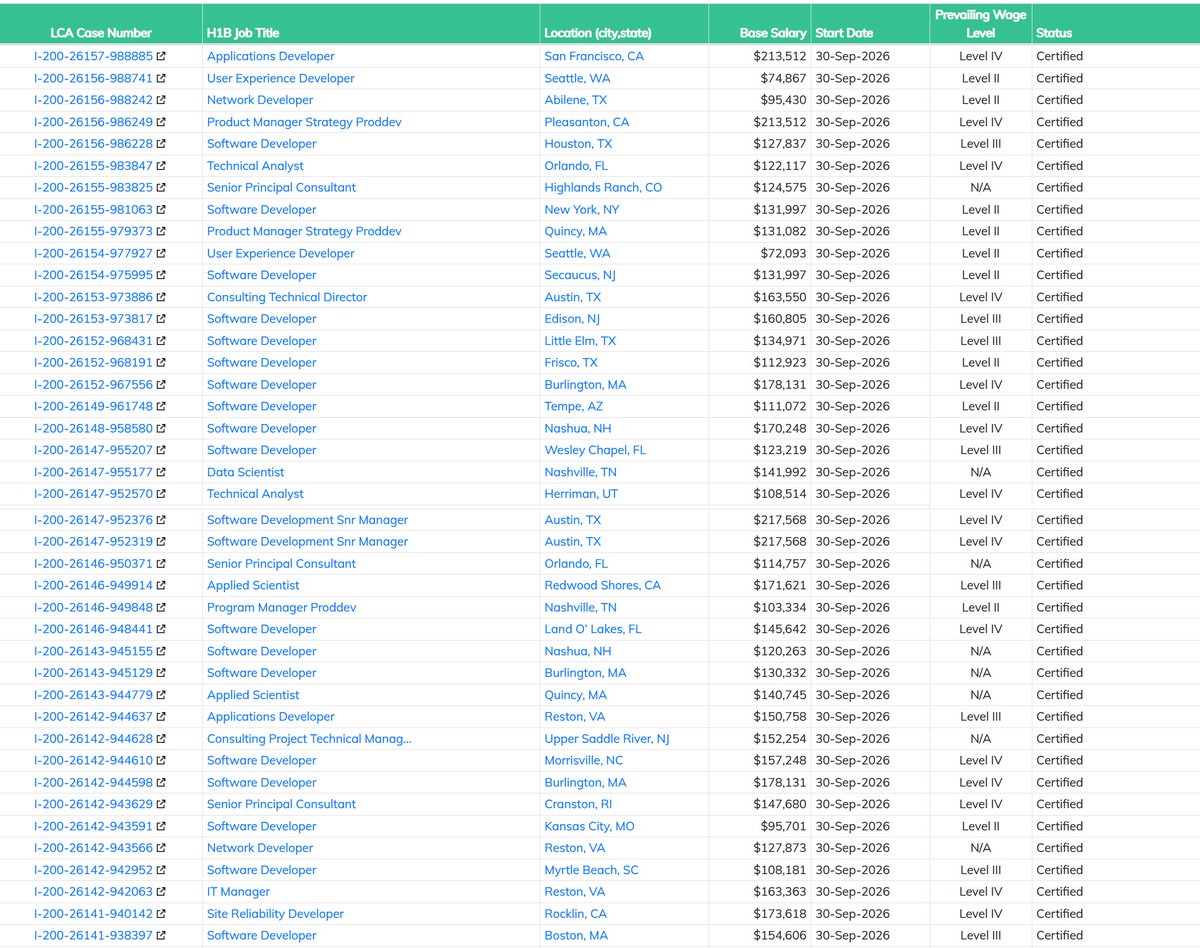The image size is (1200, 948).
Task: Open external link icon for case I-200-26152-968431
Action: (161, 341)
